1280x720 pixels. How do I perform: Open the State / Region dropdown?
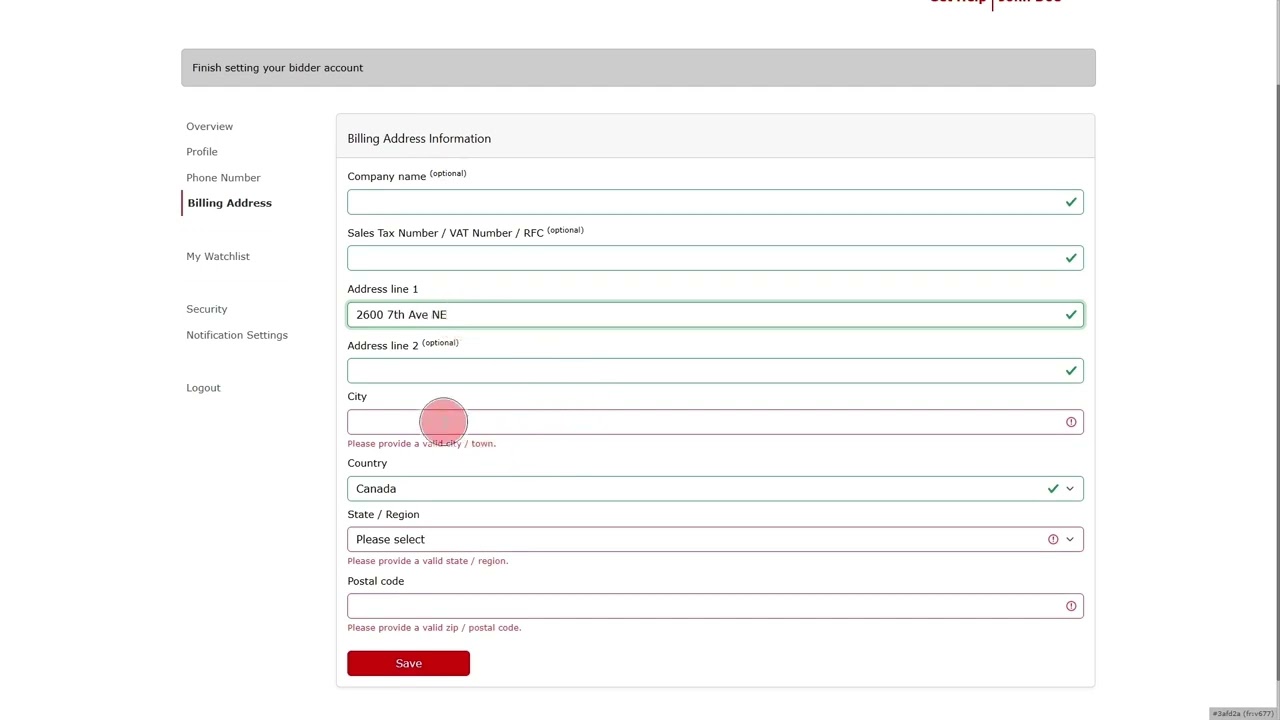715,540
